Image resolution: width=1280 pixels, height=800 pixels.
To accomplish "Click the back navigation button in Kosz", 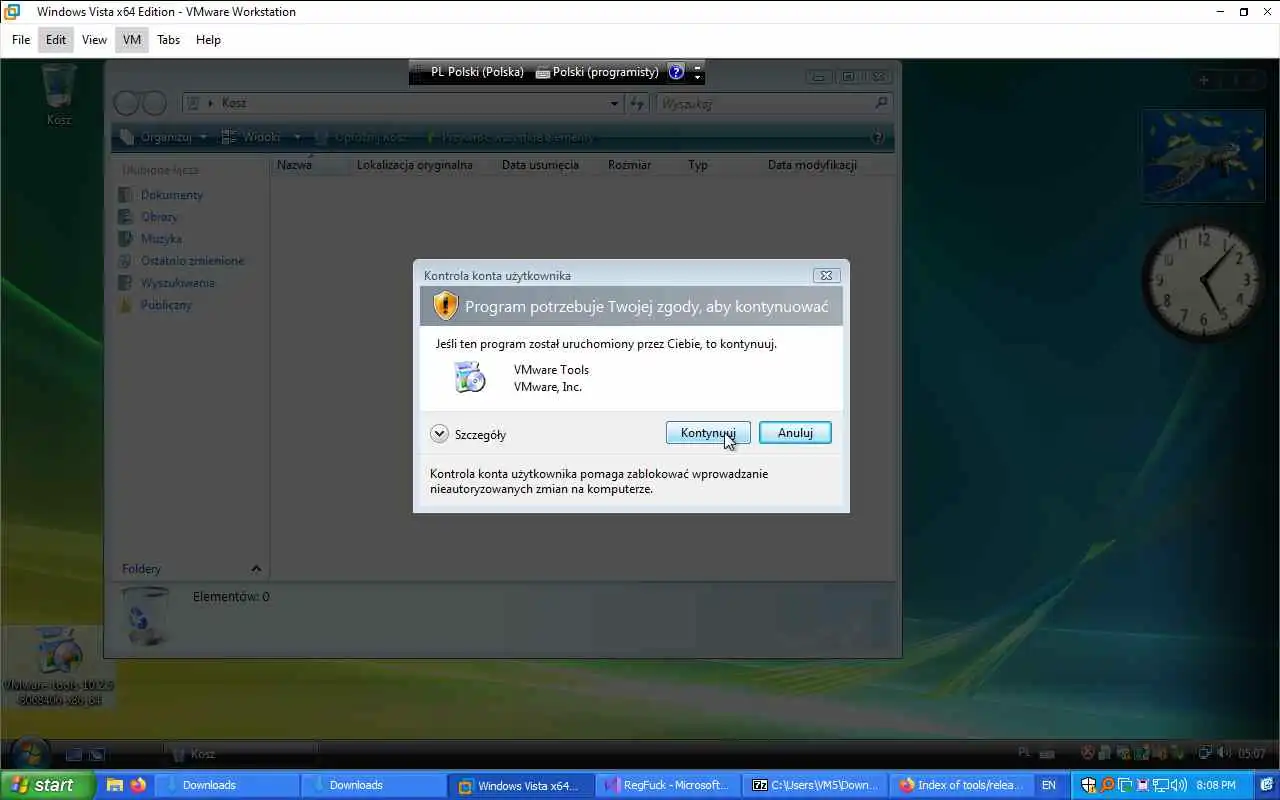I will pyautogui.click(x=126, y=103).
